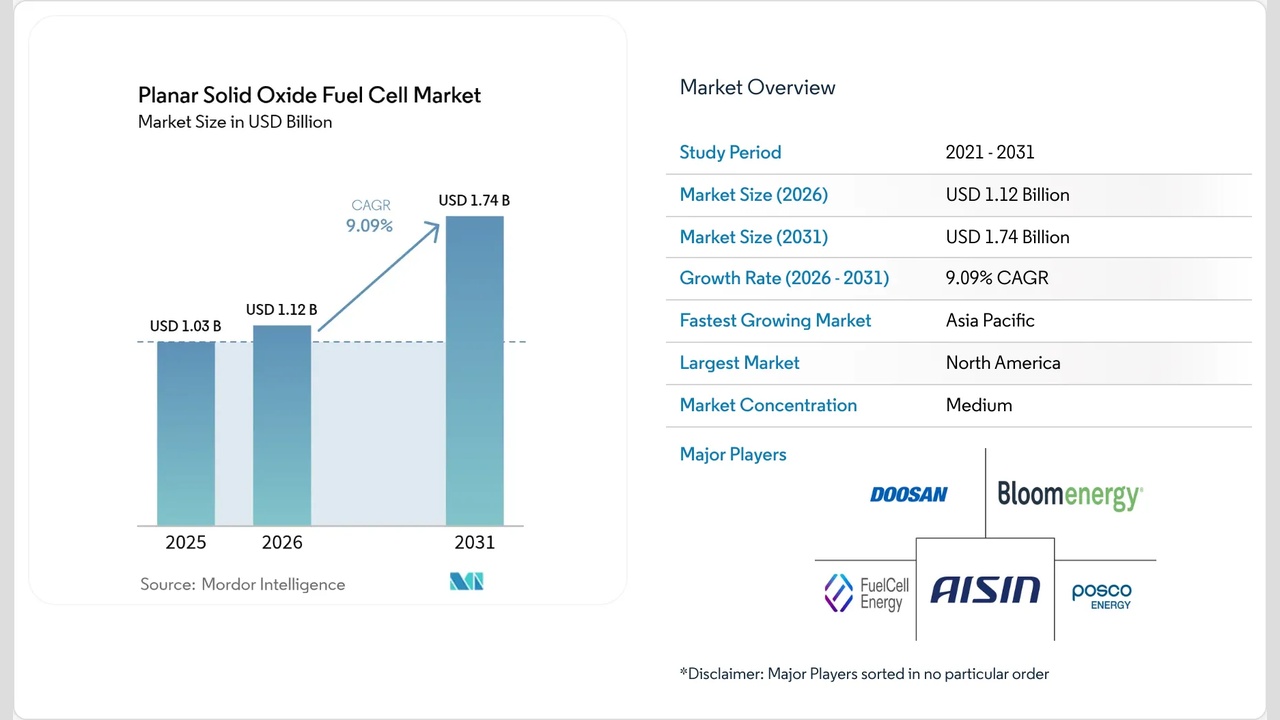
Task: Open the Study Period link
Action: point(730,152)
